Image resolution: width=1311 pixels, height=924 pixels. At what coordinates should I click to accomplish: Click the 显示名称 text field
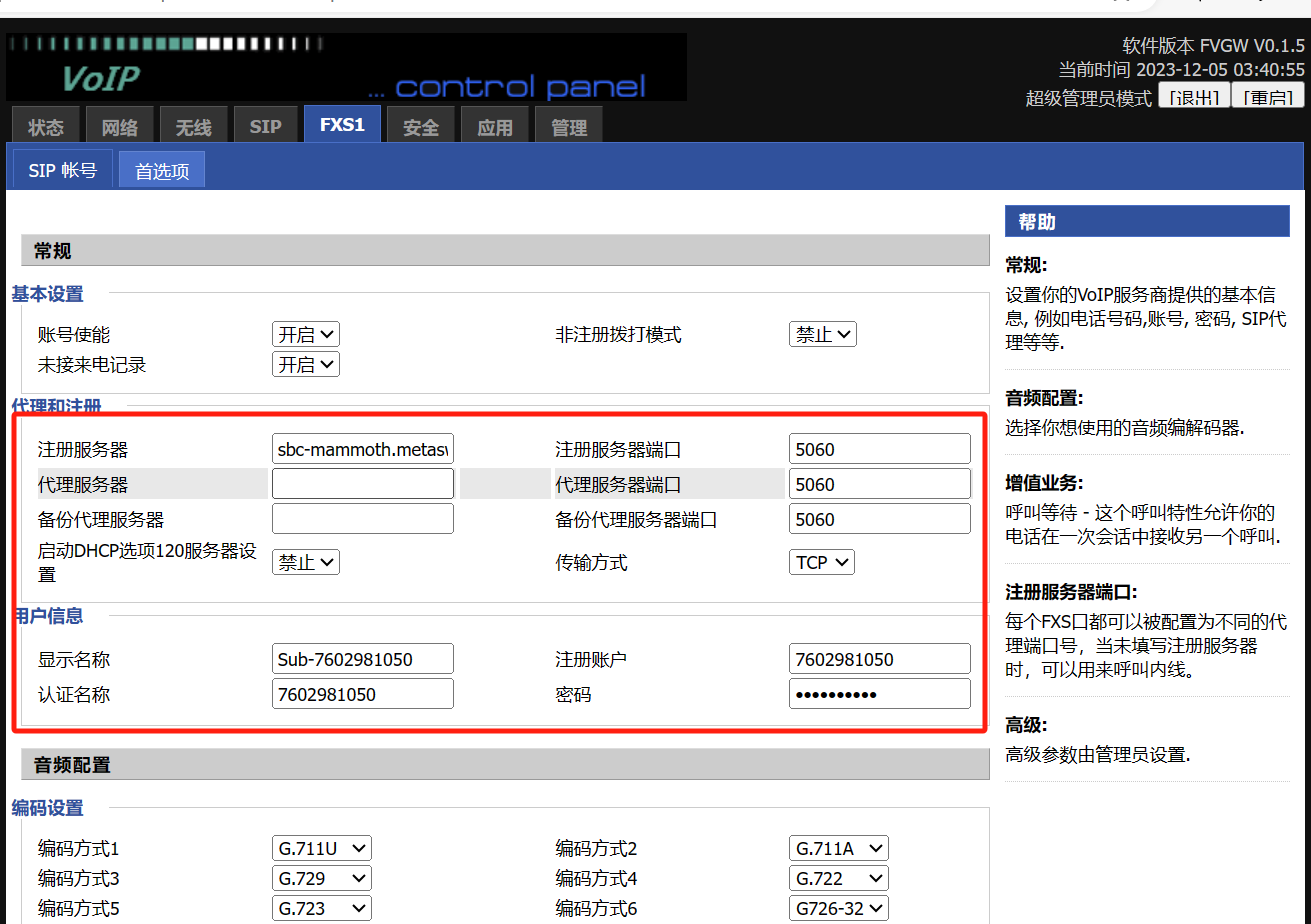click(x=362, y=659)
